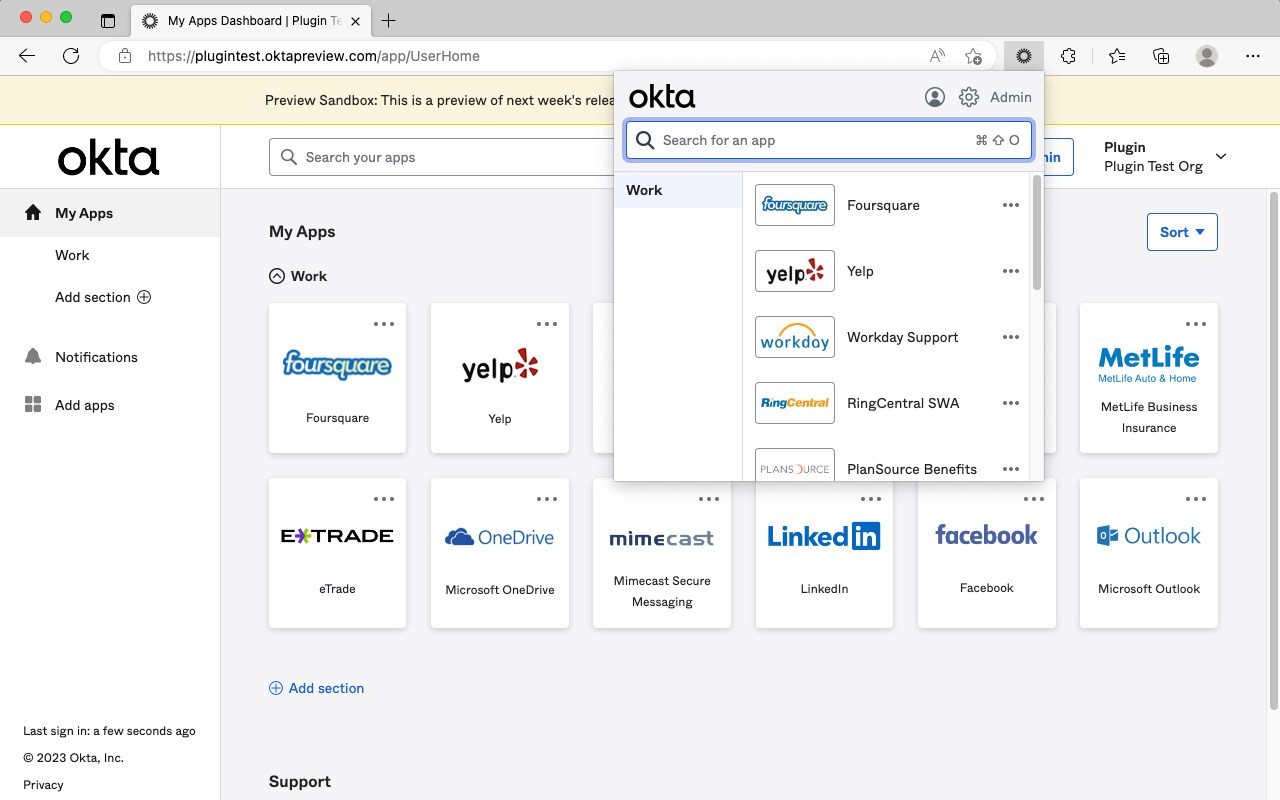Open options menu on Mimecast card
Viewport: 1280px width, 800px height.
[x=709, y=499]
